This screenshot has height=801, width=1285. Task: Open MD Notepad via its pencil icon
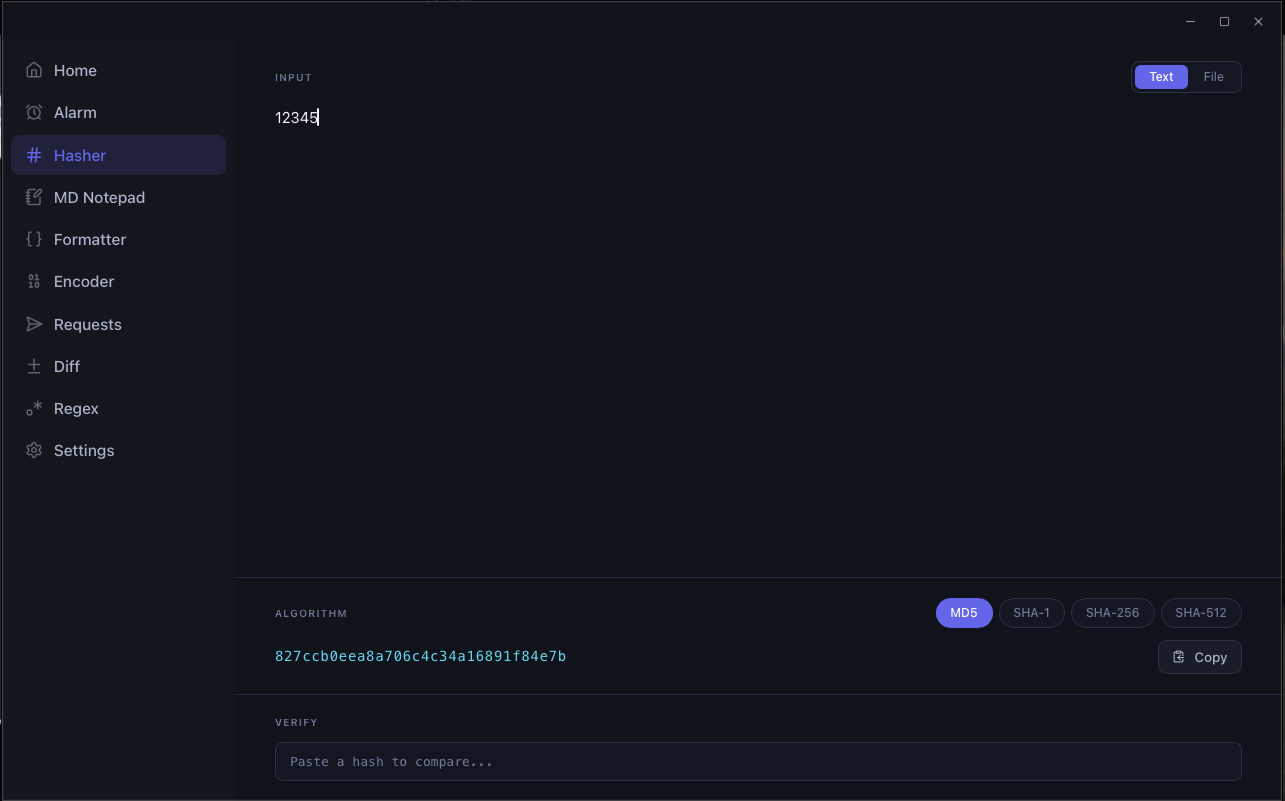coord(34,197)
